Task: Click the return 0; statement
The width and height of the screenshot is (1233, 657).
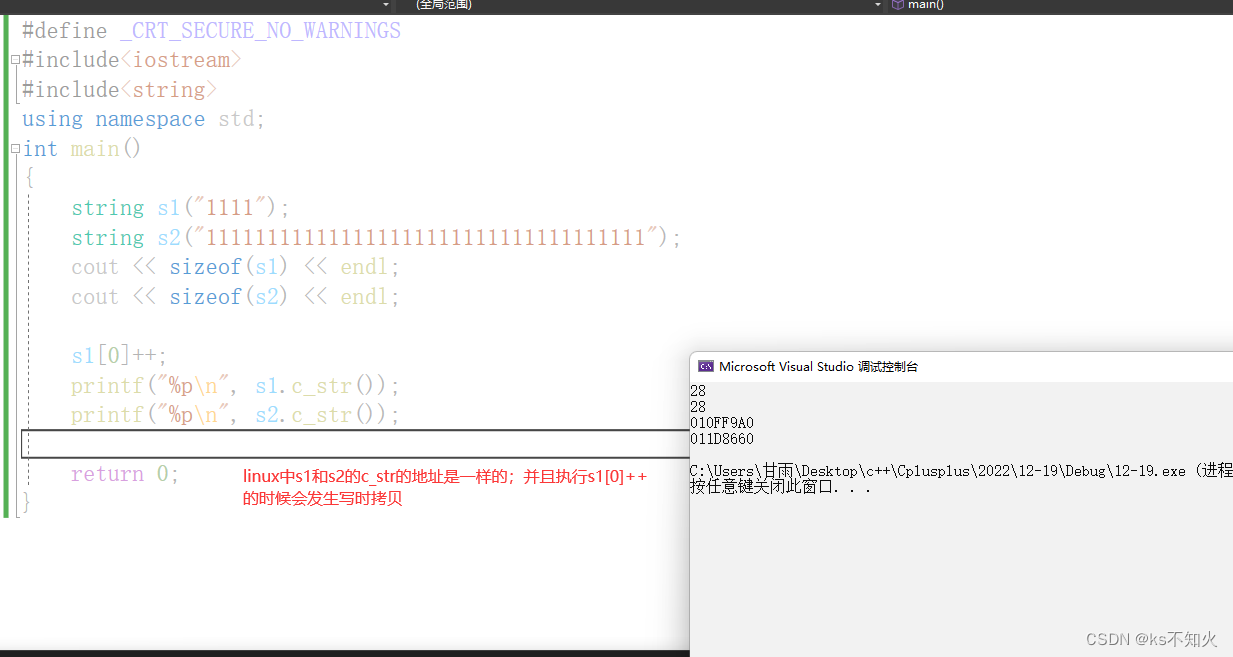Action: (x=125, y=474)
